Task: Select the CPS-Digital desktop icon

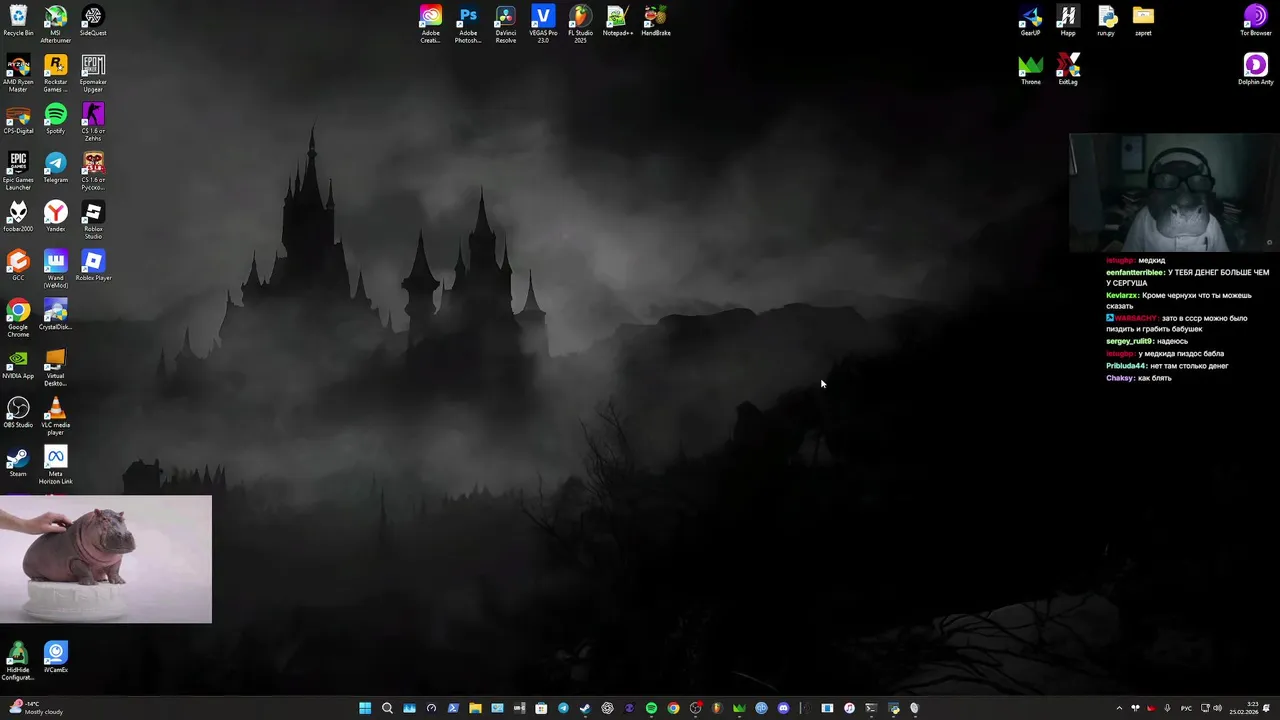Action: (18, 119)
